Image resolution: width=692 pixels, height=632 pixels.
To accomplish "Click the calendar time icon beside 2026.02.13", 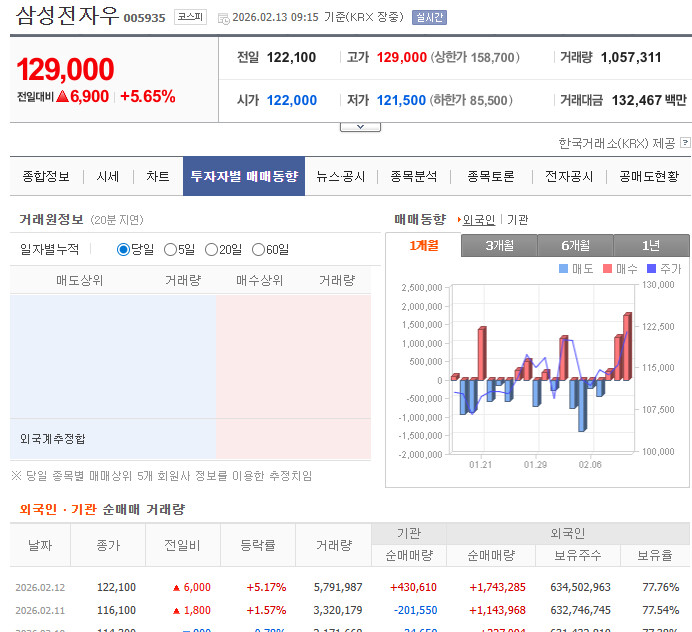I will point(224,19).
